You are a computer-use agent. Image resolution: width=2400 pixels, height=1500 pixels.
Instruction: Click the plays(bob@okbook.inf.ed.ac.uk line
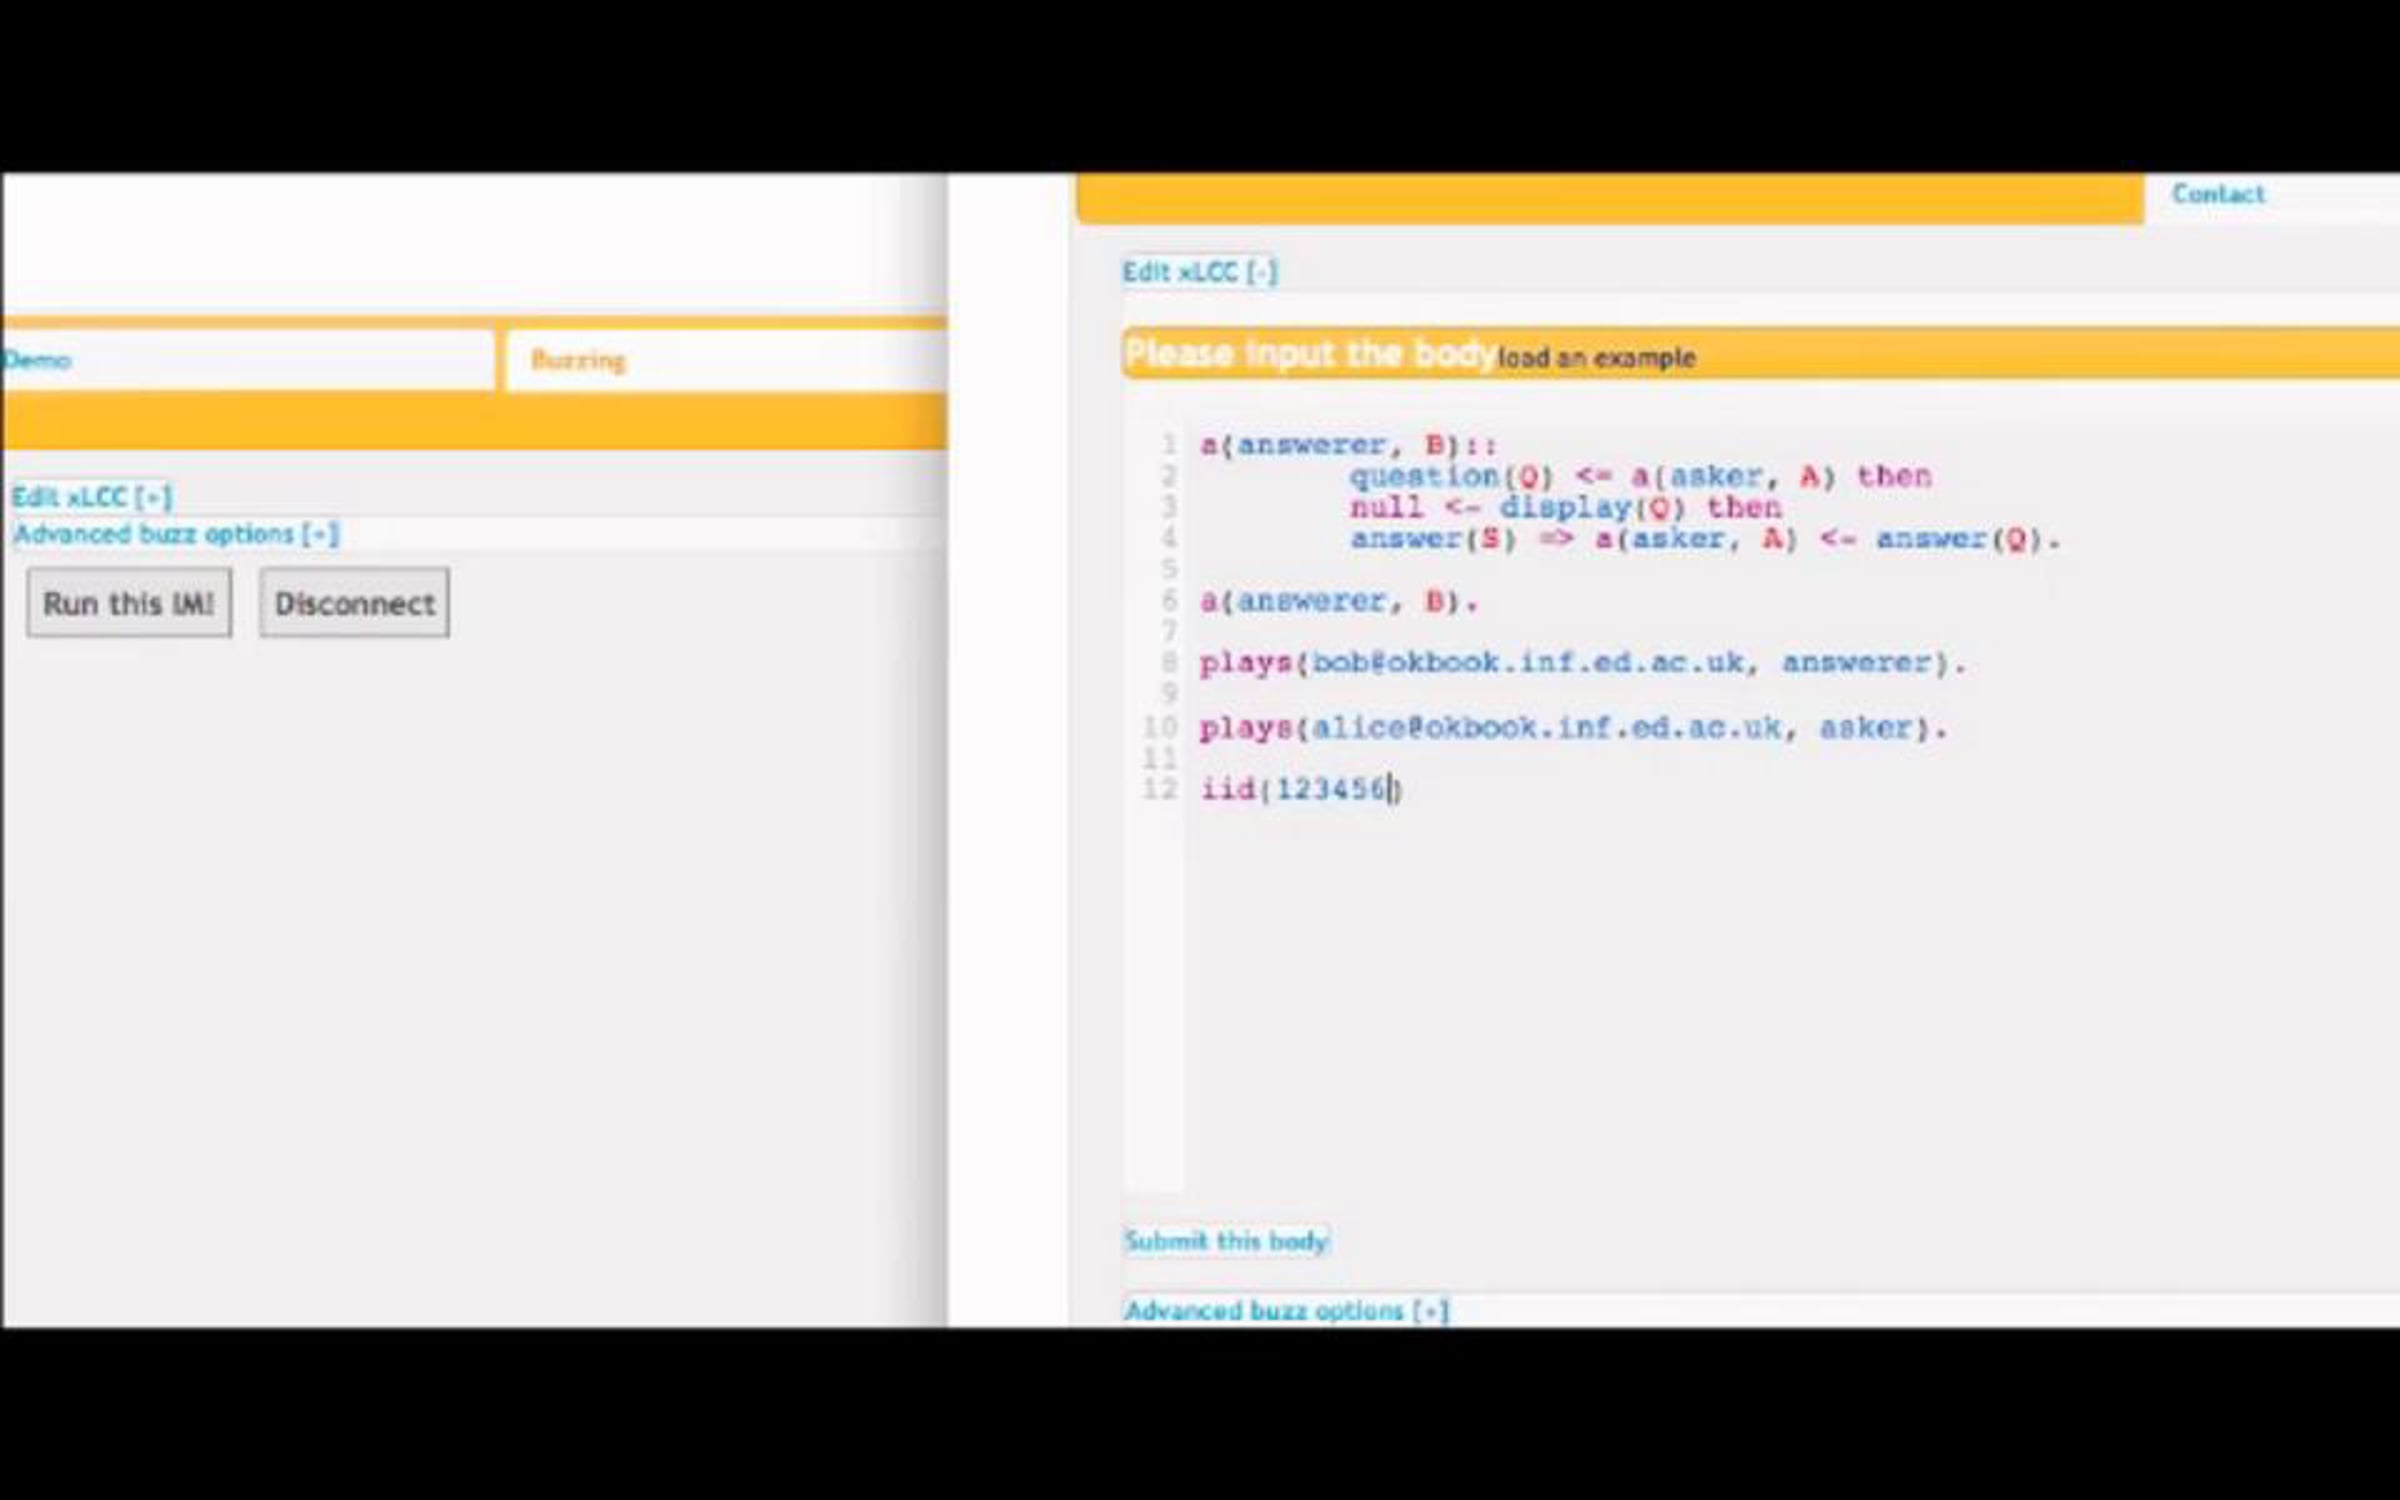[x=1582, y=663]
